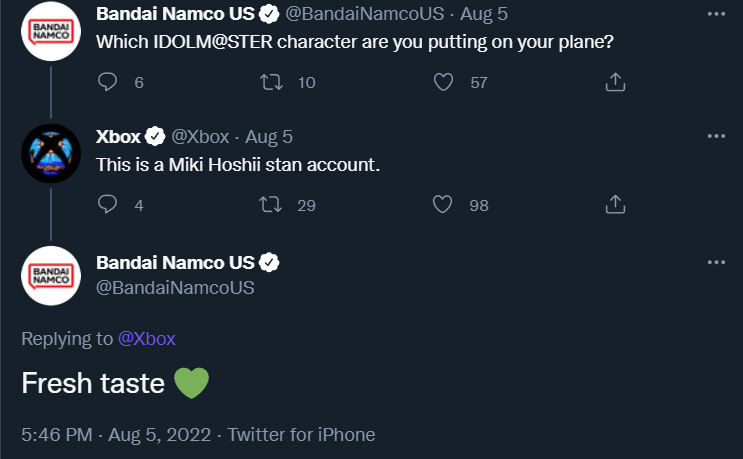Open more options on first Bandai Namco tweet
743x459 pixels.
716,14
